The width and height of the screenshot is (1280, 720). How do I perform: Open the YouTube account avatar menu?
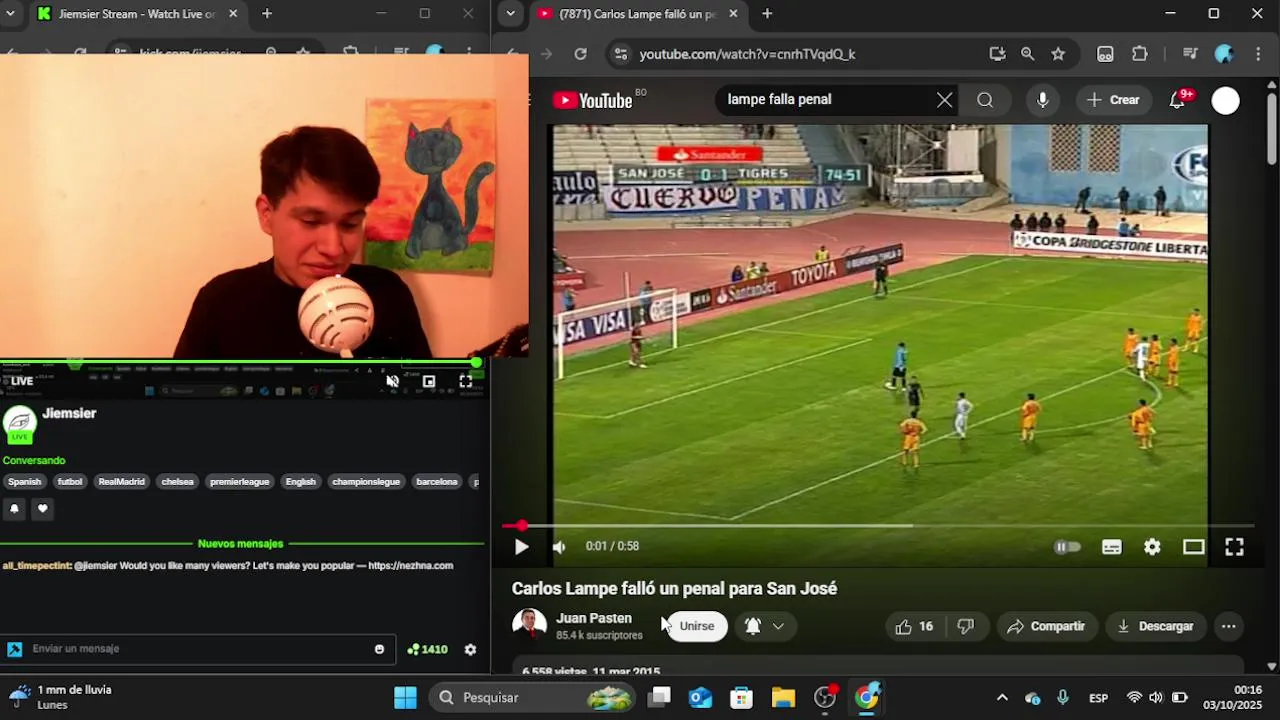point(1225,100)
